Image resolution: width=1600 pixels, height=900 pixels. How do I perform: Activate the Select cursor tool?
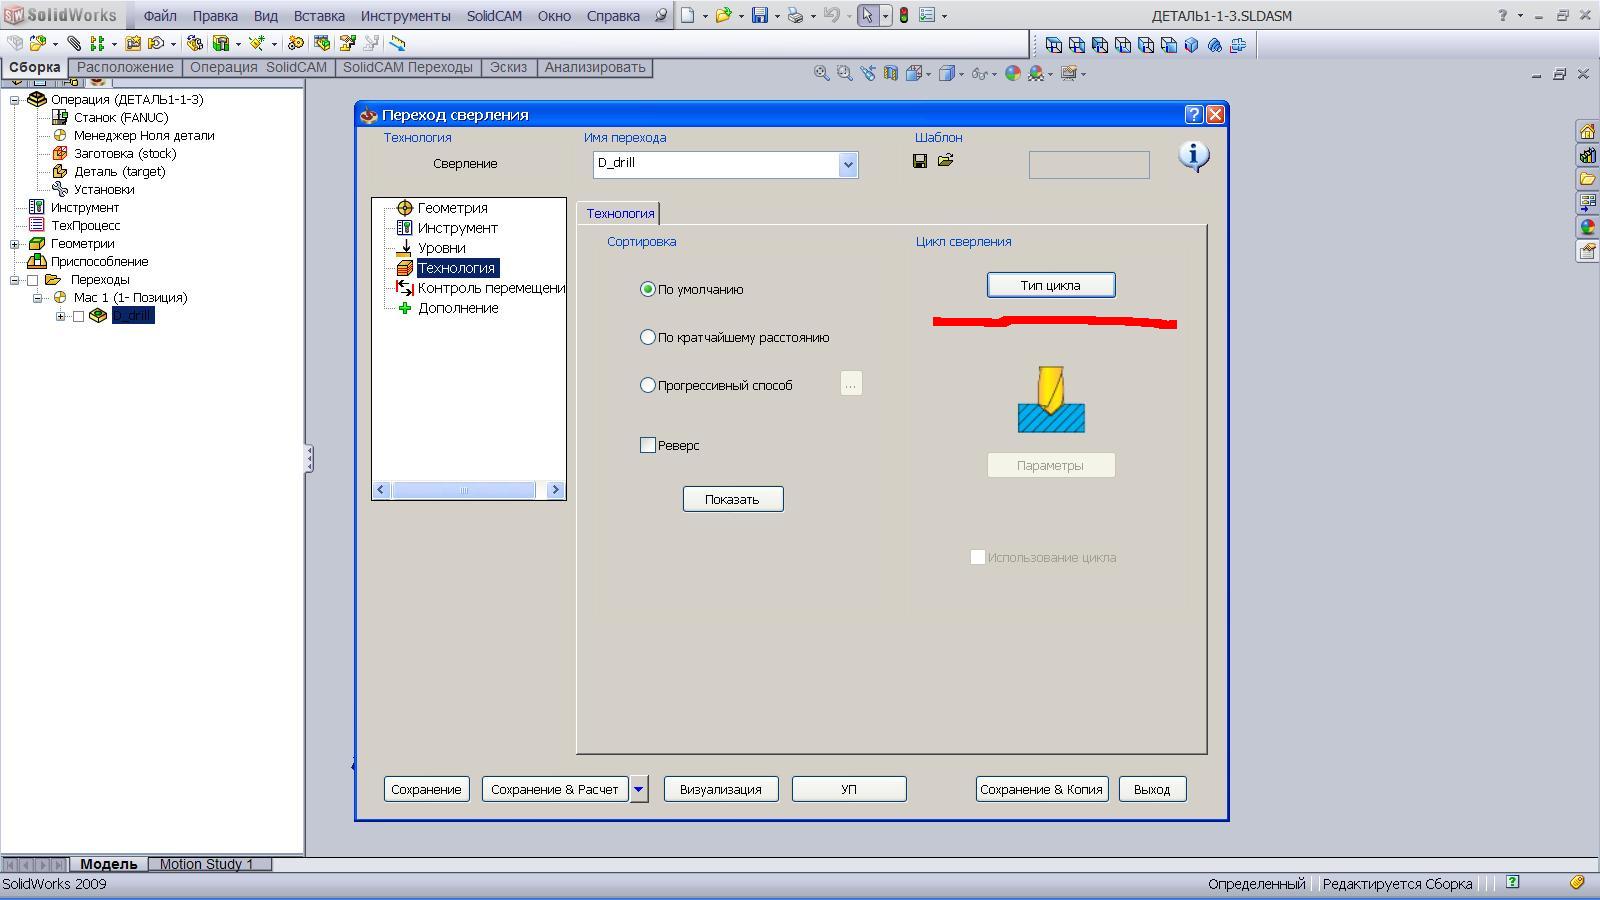(x=867, y=15)
